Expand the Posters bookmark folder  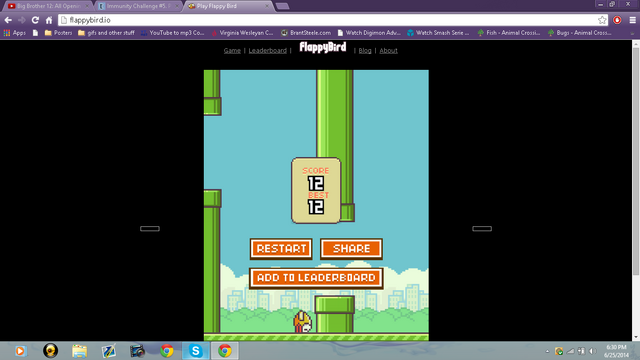[x=58, y=33]
